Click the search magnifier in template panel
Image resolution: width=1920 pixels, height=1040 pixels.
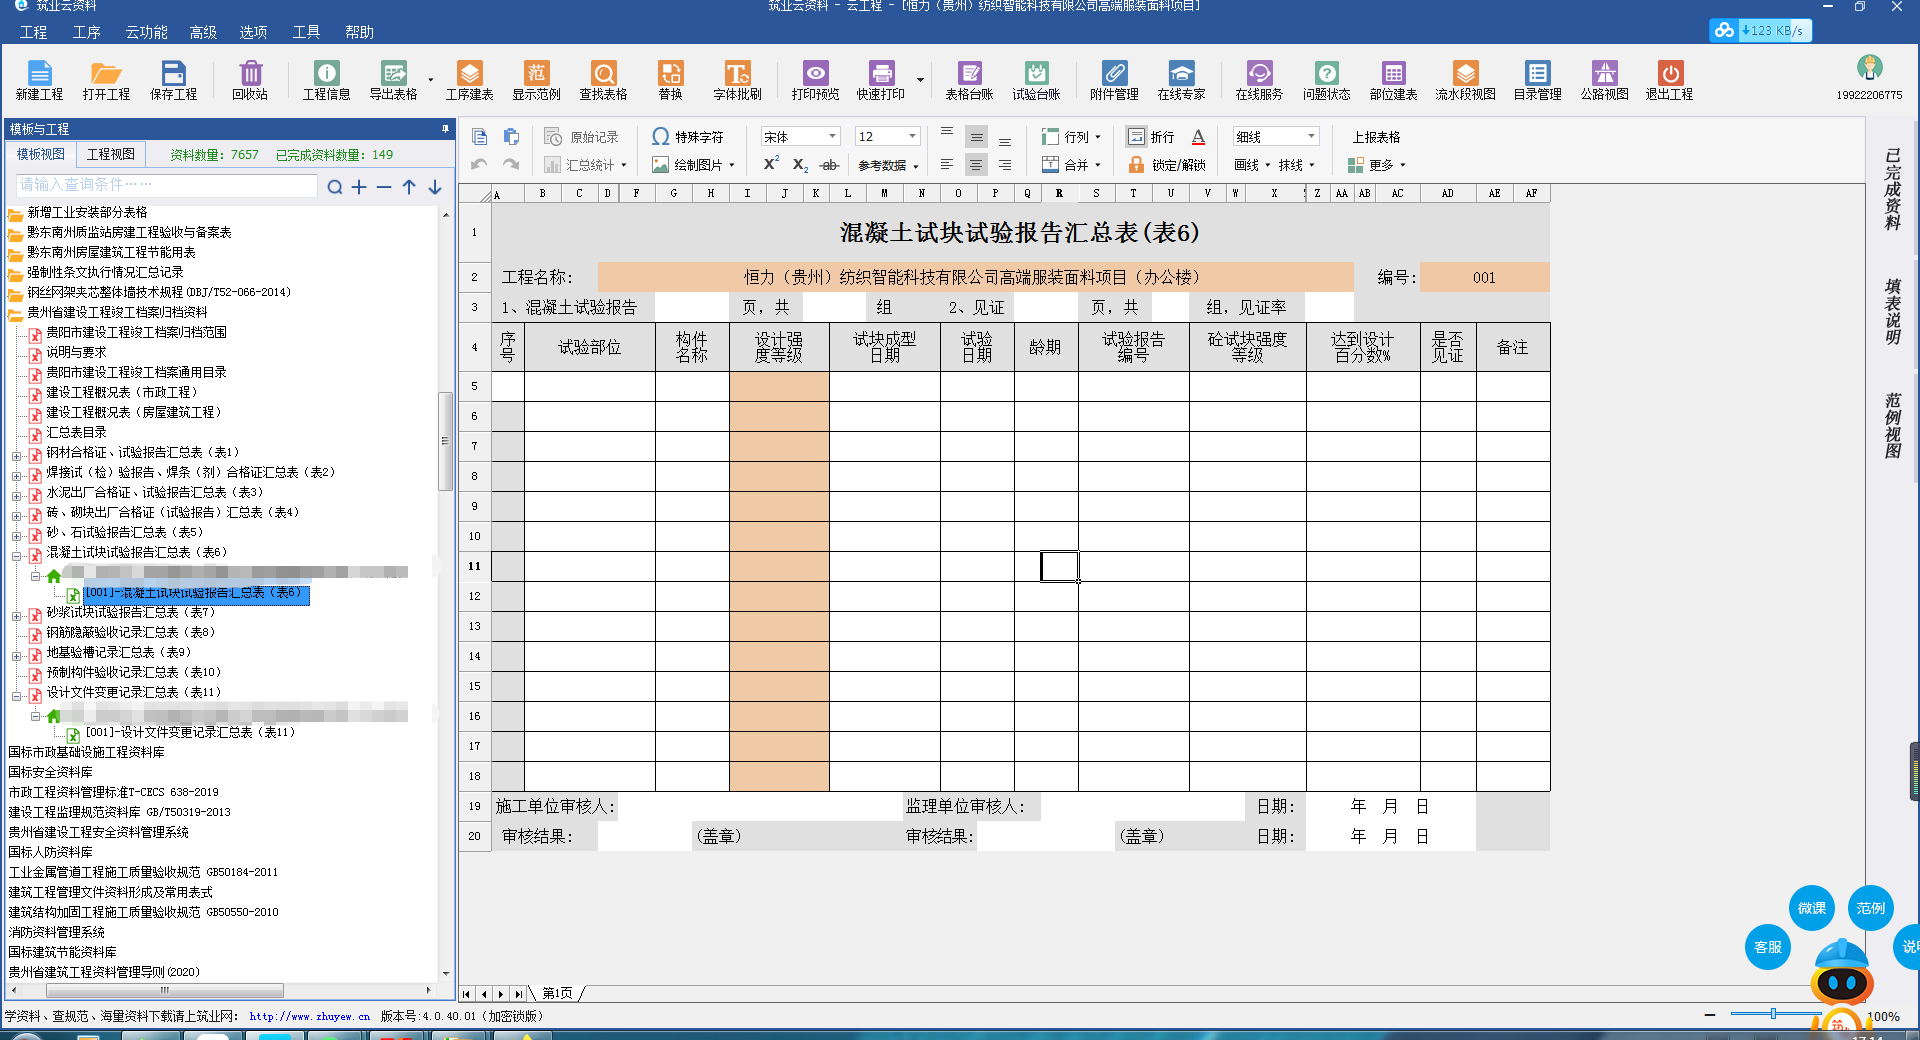pyautogui.click(x=335, y=187)
